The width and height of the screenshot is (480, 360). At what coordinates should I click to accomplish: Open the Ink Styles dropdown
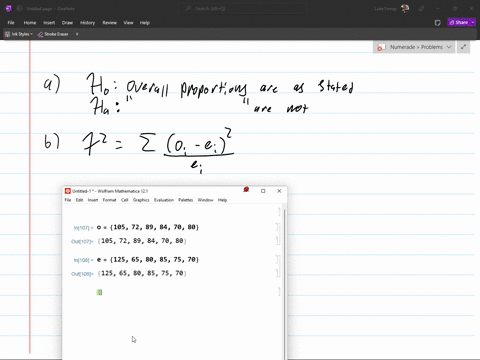tap(19, 34)
